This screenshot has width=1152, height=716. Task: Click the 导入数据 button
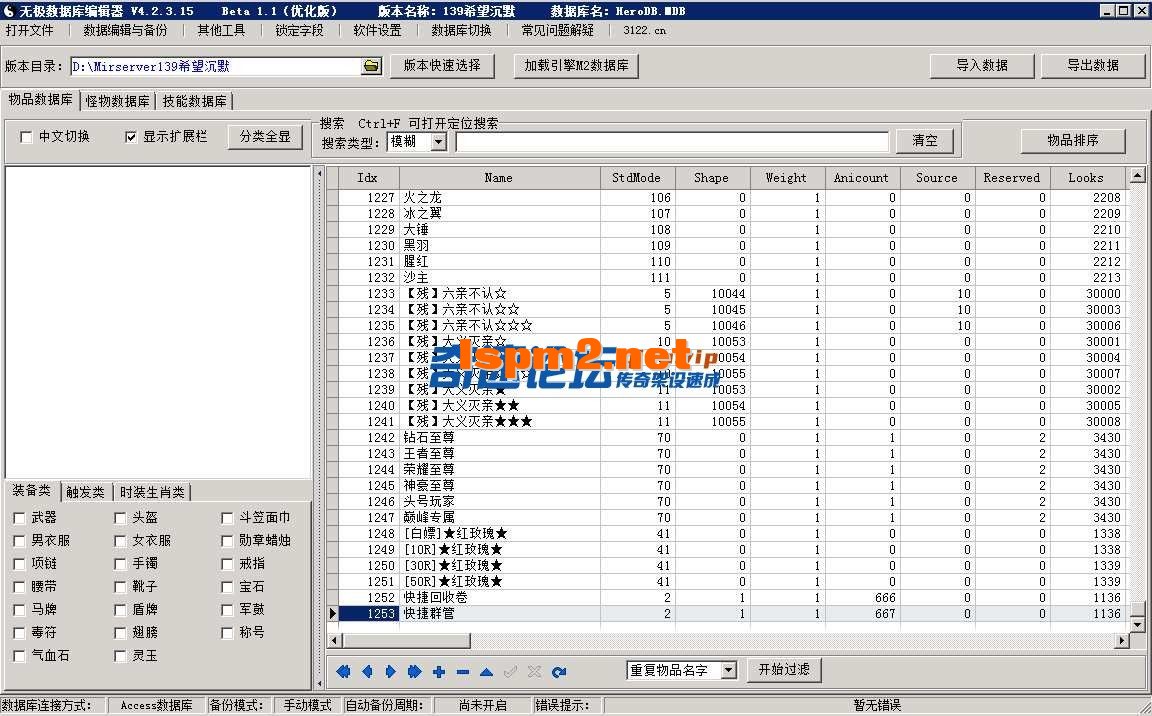pyautogui.click(x=981, y=66)
